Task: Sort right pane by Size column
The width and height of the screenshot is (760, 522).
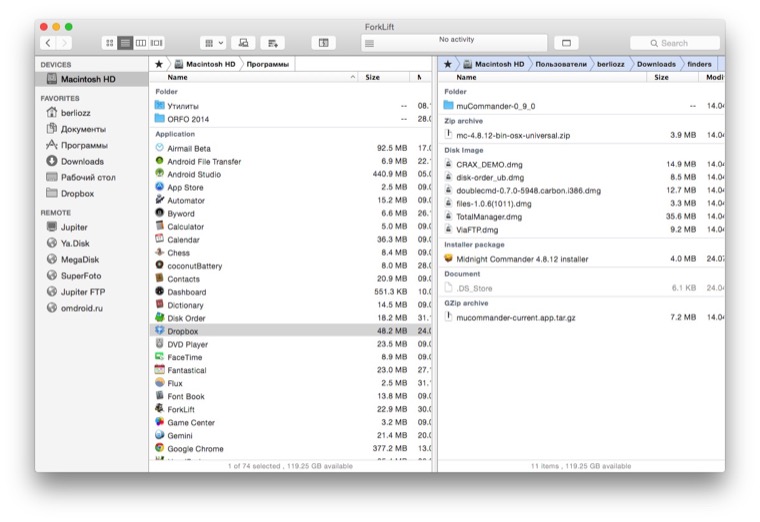Action: pos(673,77)
